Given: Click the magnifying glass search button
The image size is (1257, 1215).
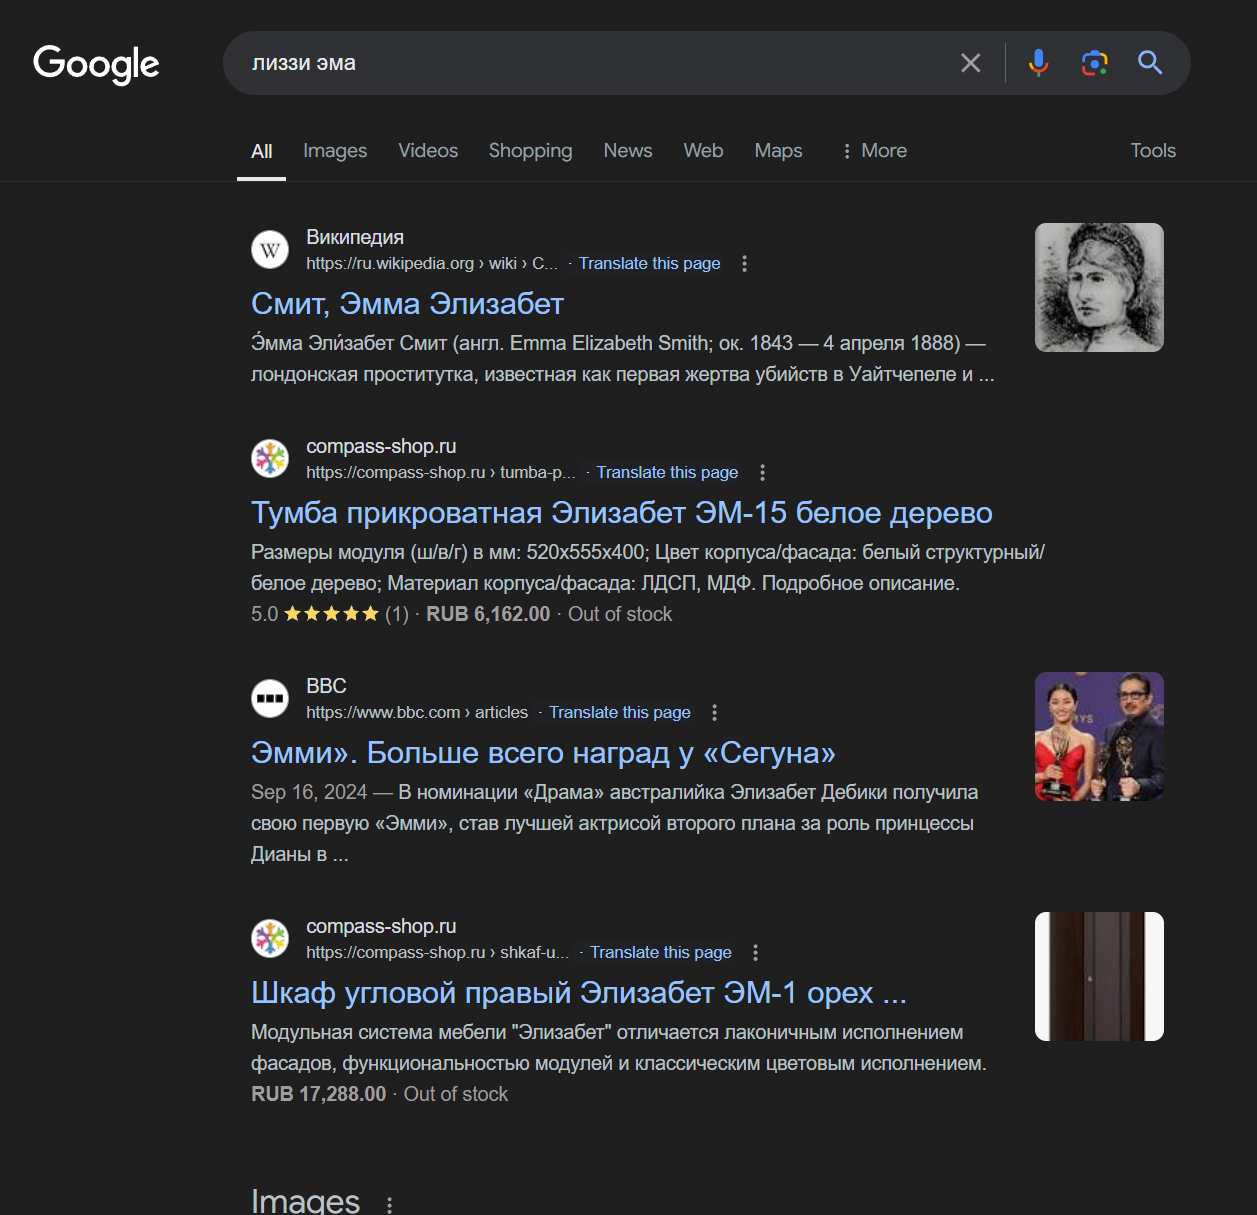Looking at the screenshot, I should pos(1150,63).
